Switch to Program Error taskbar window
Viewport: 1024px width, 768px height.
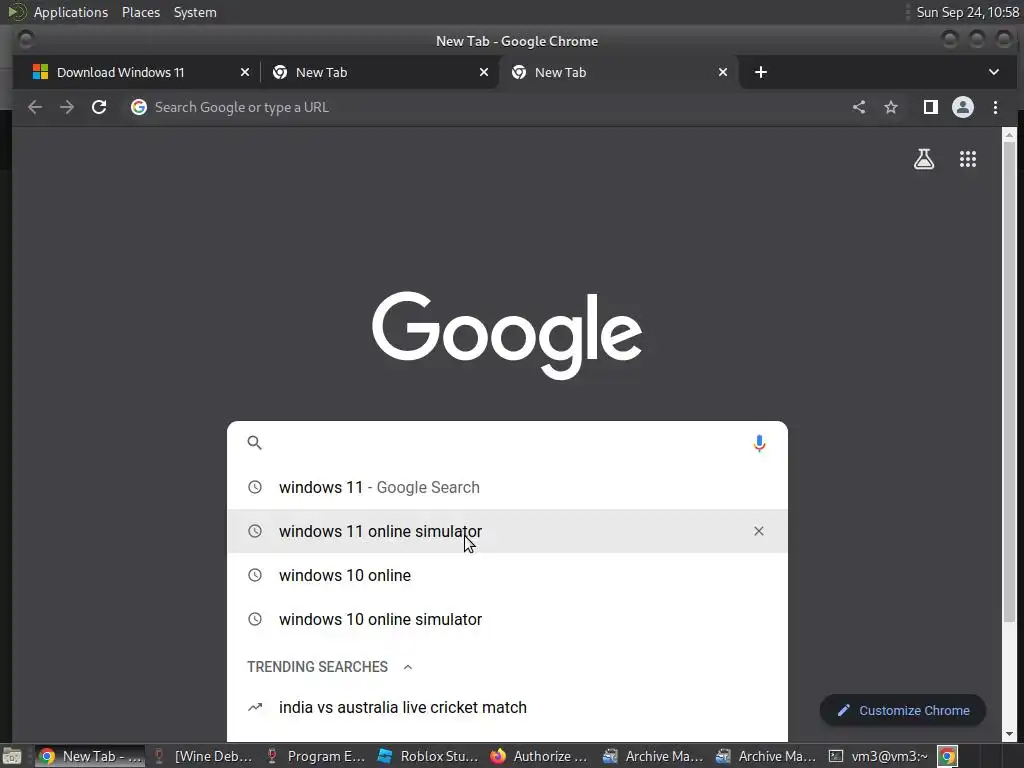click(316, 756)
